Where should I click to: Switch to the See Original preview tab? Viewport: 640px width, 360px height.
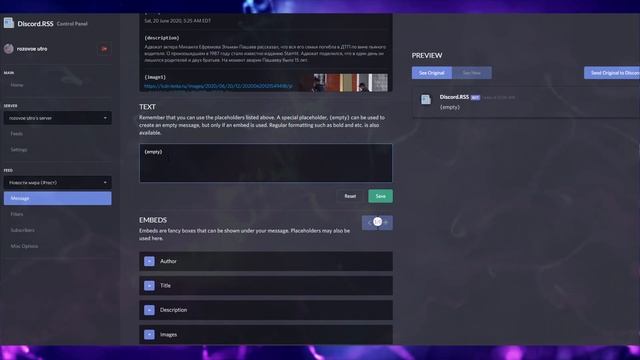(x=432, y=73)
